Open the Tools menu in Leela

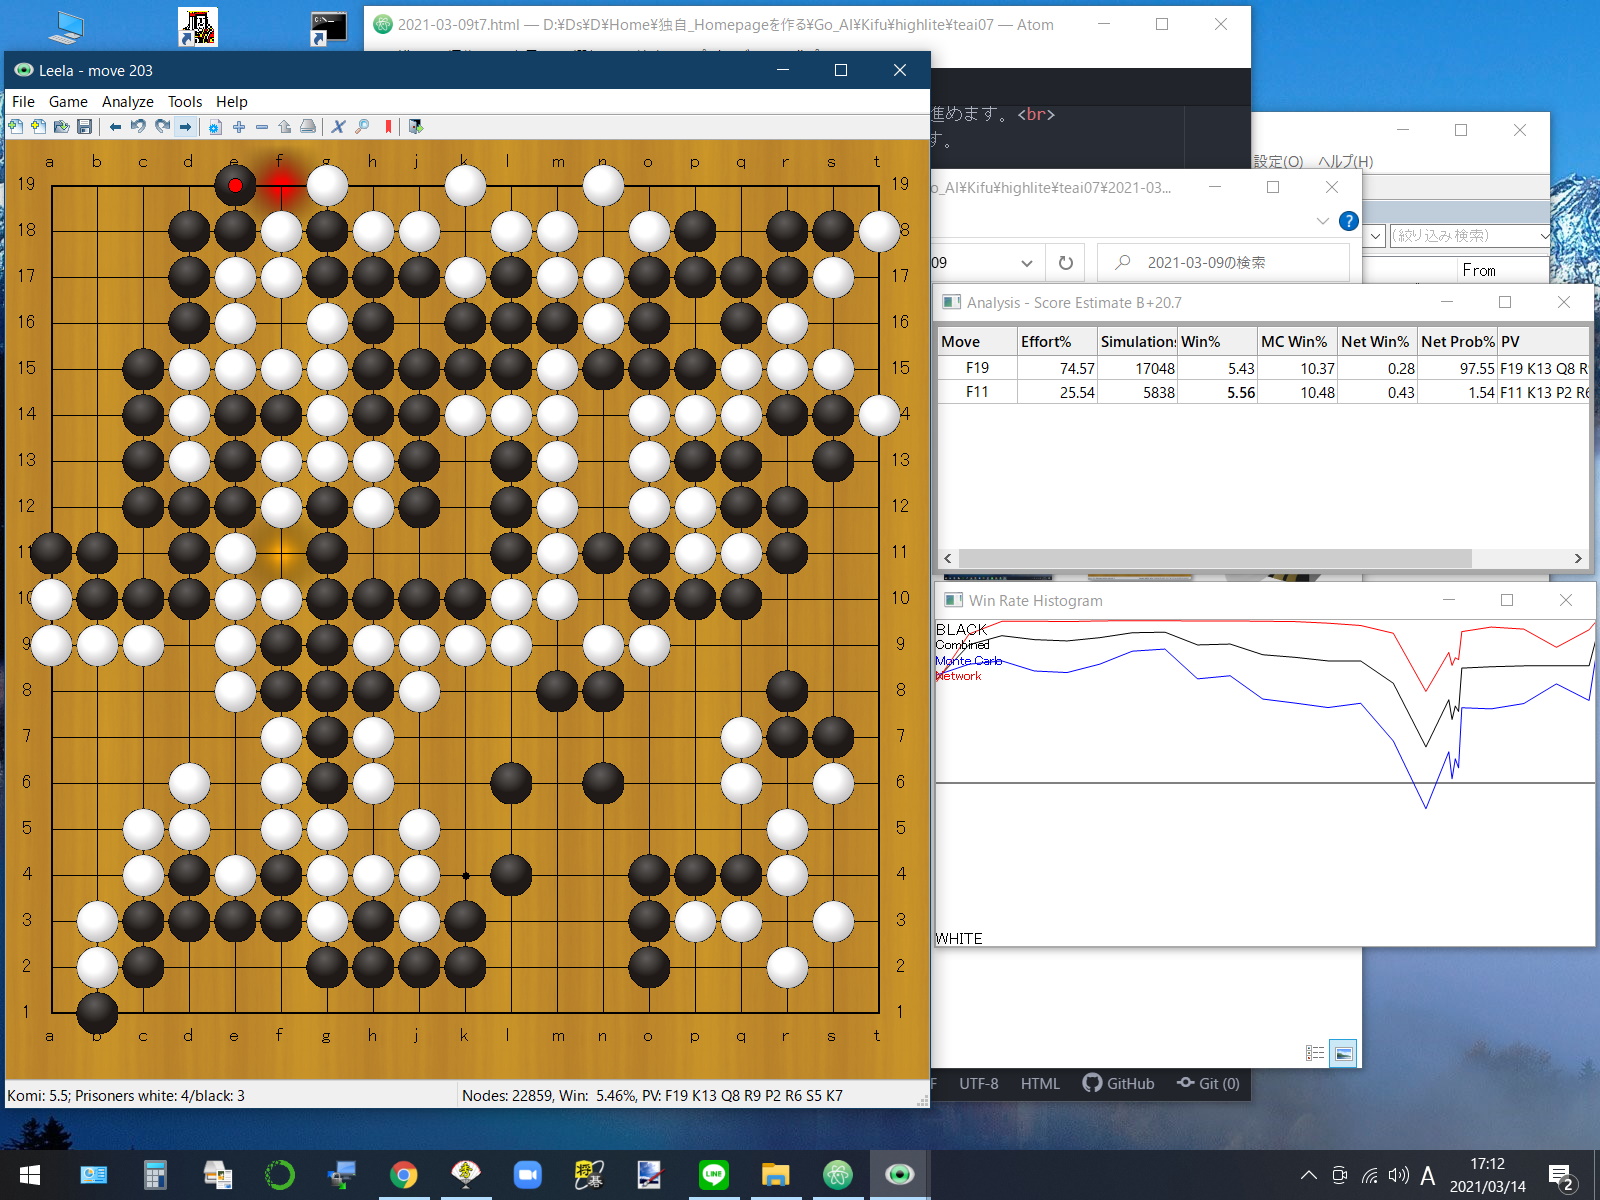(x=184, y=102)
